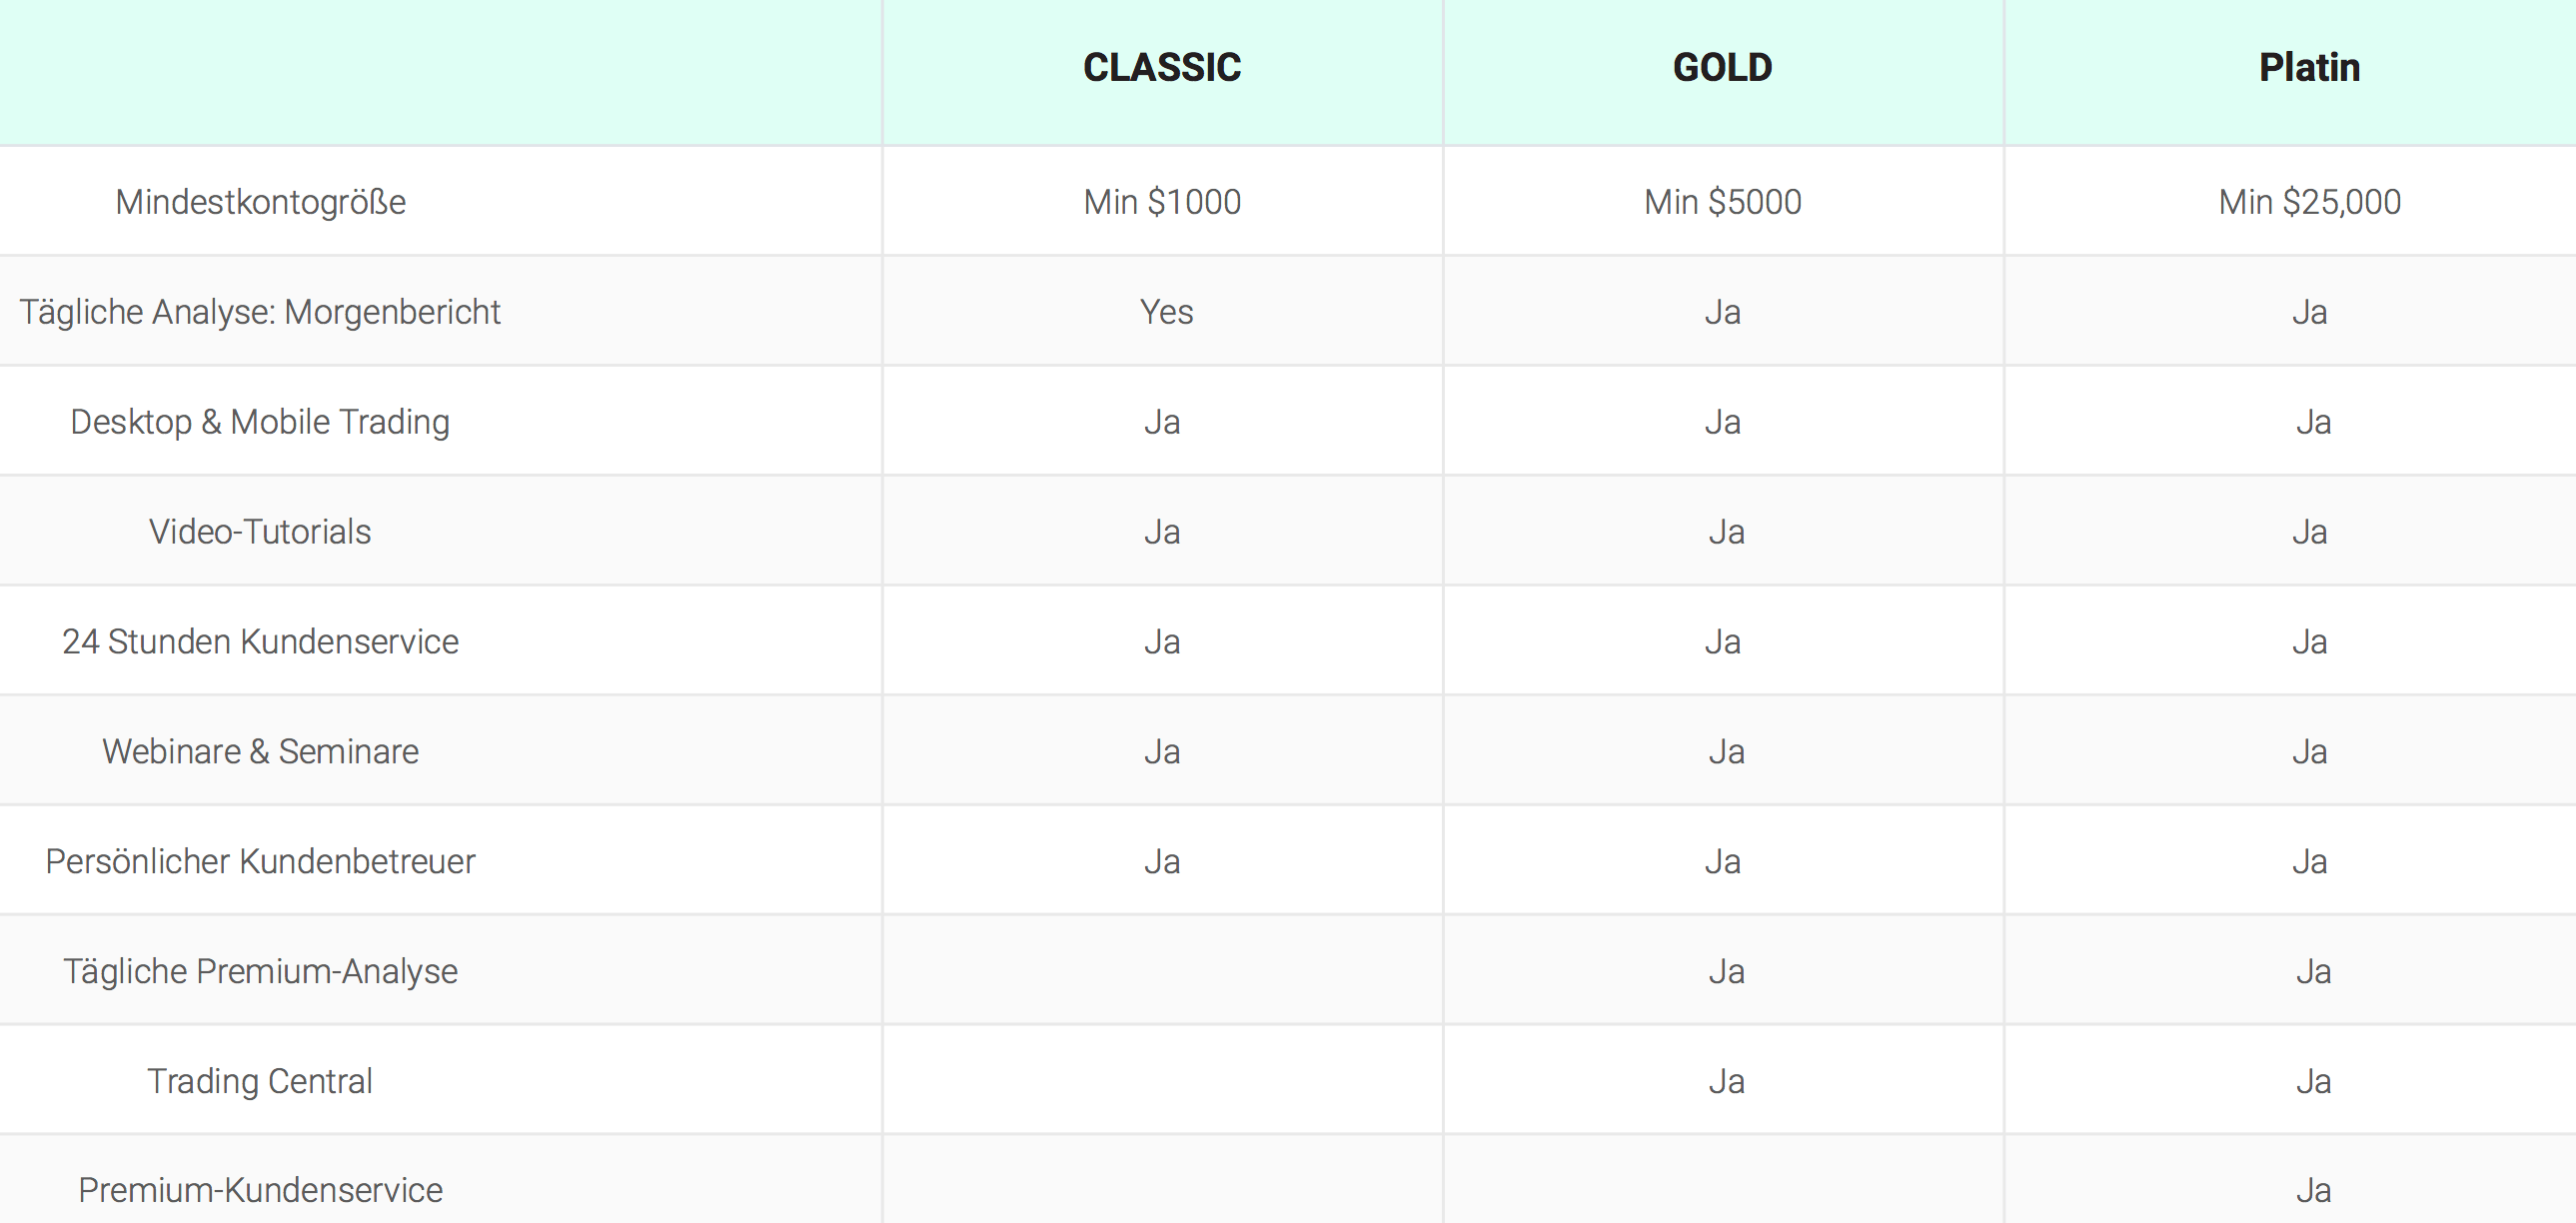Select the CLASSIC column header
2576x1223 pixels.
[x=1162, y=68]
